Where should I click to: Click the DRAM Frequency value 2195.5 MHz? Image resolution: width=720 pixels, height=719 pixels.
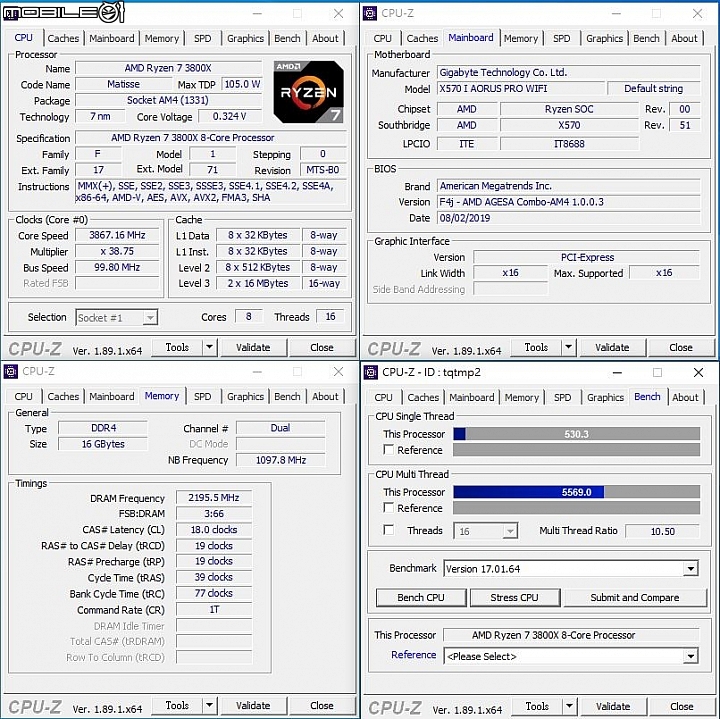(x=214, y=498)
